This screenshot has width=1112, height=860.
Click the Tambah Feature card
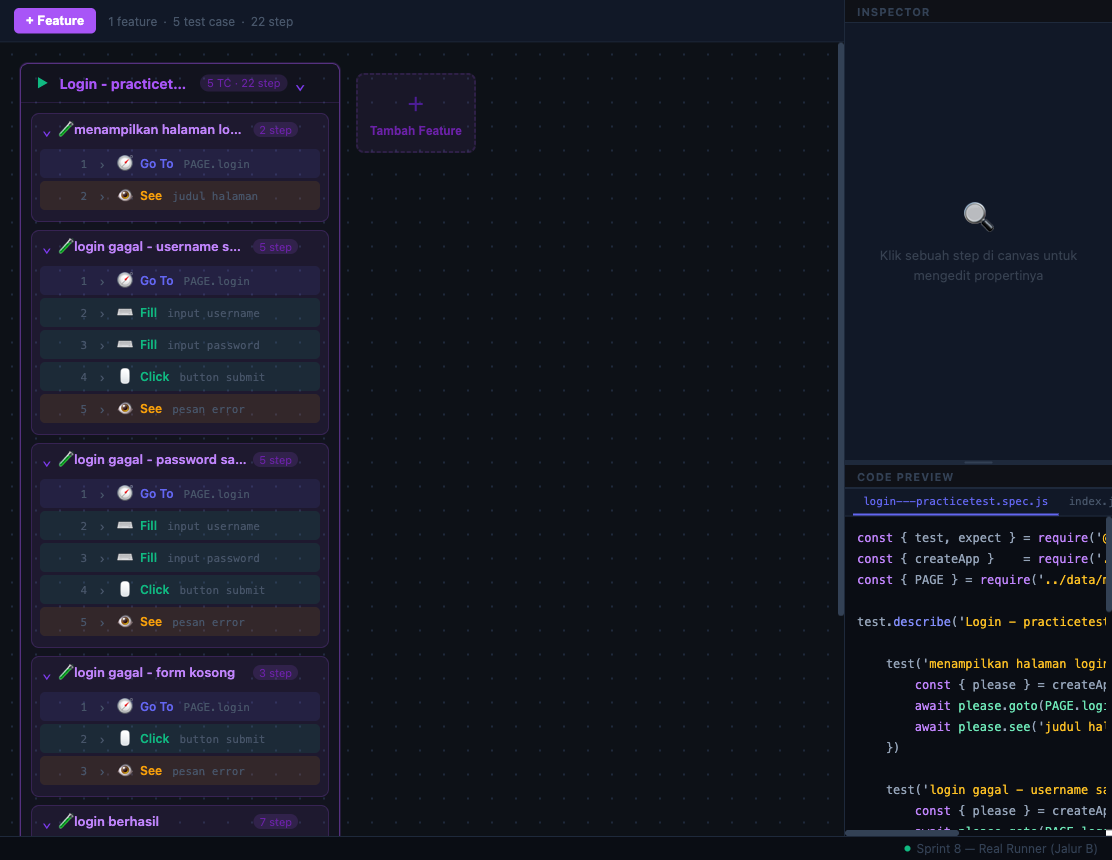tap(416, 113)
